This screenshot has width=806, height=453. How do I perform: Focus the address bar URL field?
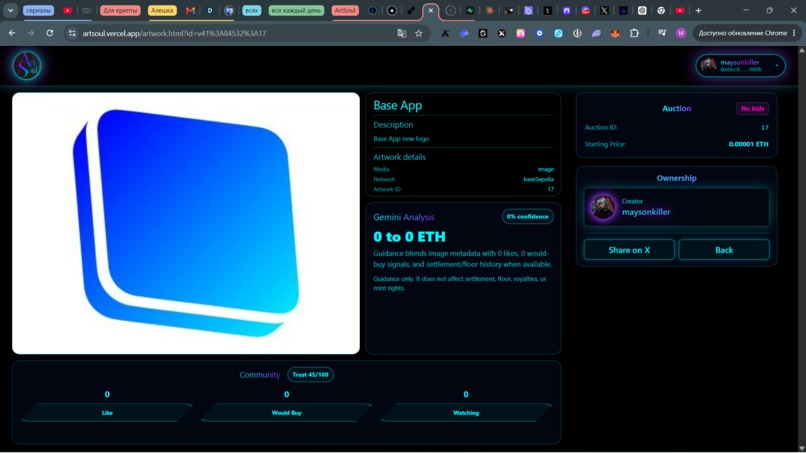click(236, 33)
